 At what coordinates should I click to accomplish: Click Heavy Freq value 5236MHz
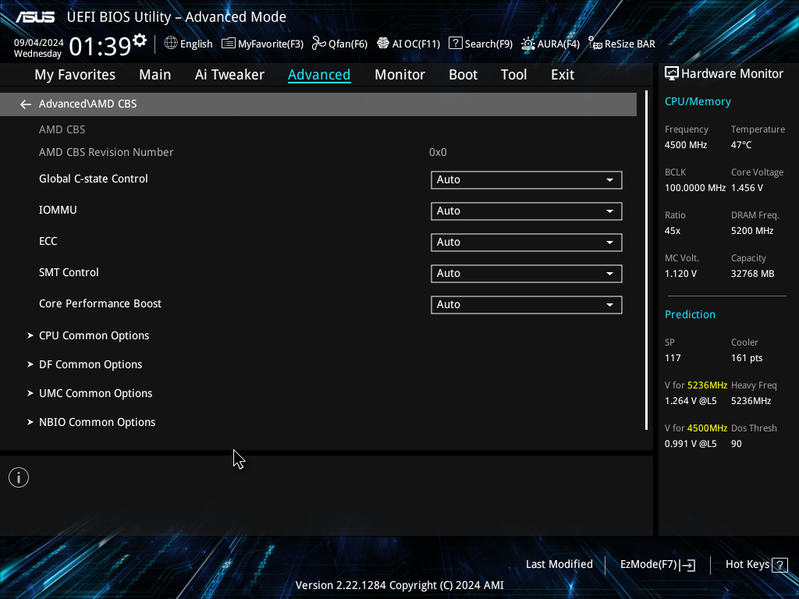coord(751,401)
